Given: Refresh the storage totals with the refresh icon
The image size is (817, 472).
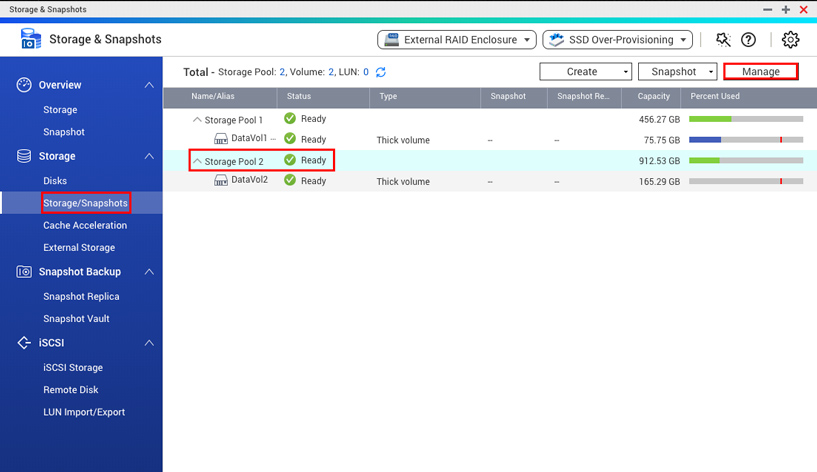Looking at the screenshot, I should [381, 72].
